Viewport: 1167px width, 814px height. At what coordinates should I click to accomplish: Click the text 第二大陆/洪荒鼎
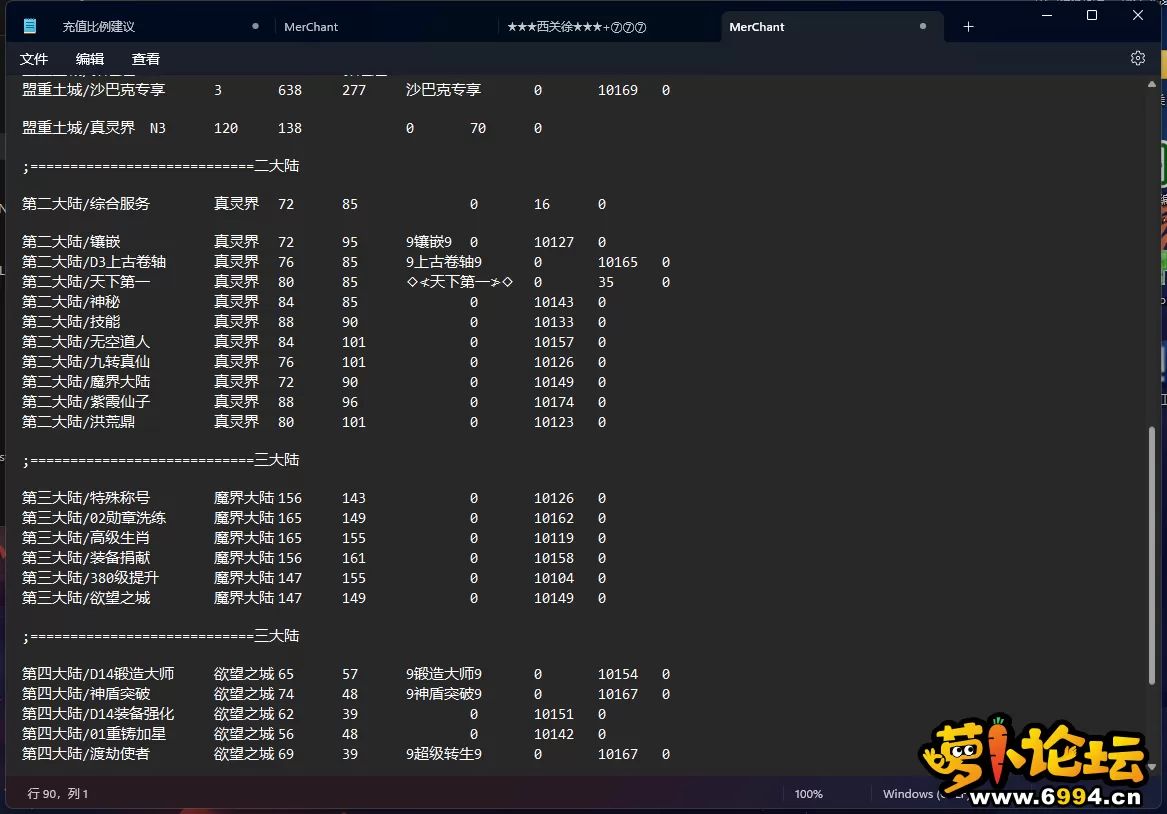78,422
